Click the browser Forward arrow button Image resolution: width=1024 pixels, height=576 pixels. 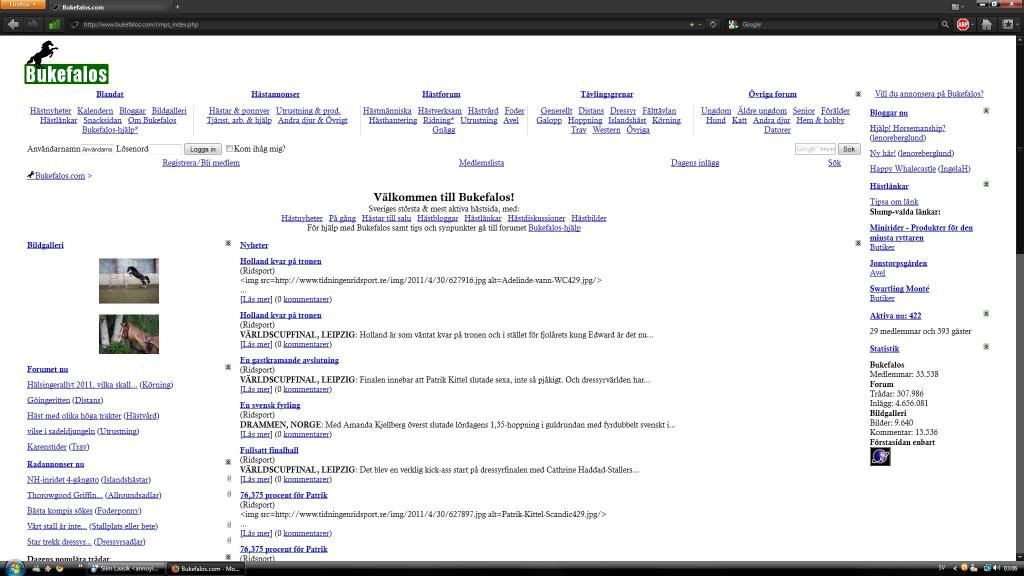[32, 24]
